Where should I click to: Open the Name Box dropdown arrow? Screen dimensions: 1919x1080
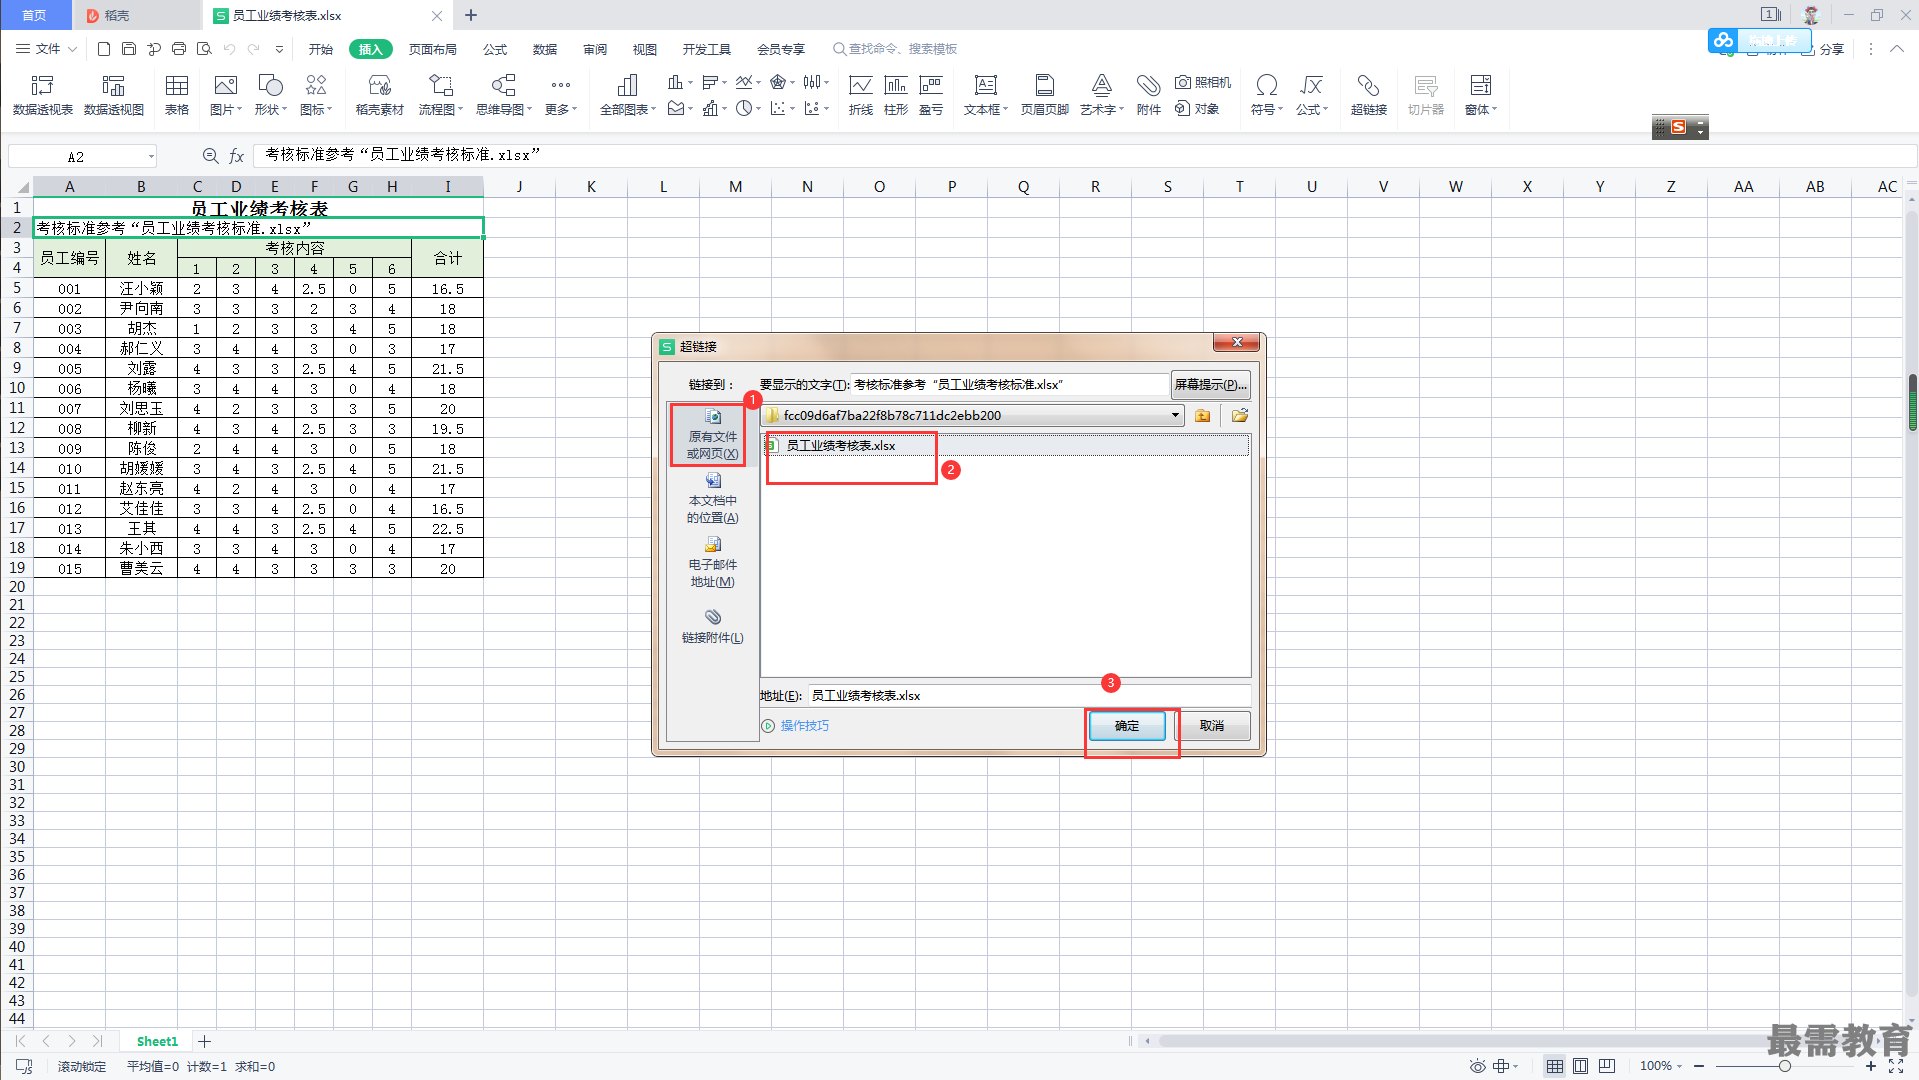coord(151,157)
